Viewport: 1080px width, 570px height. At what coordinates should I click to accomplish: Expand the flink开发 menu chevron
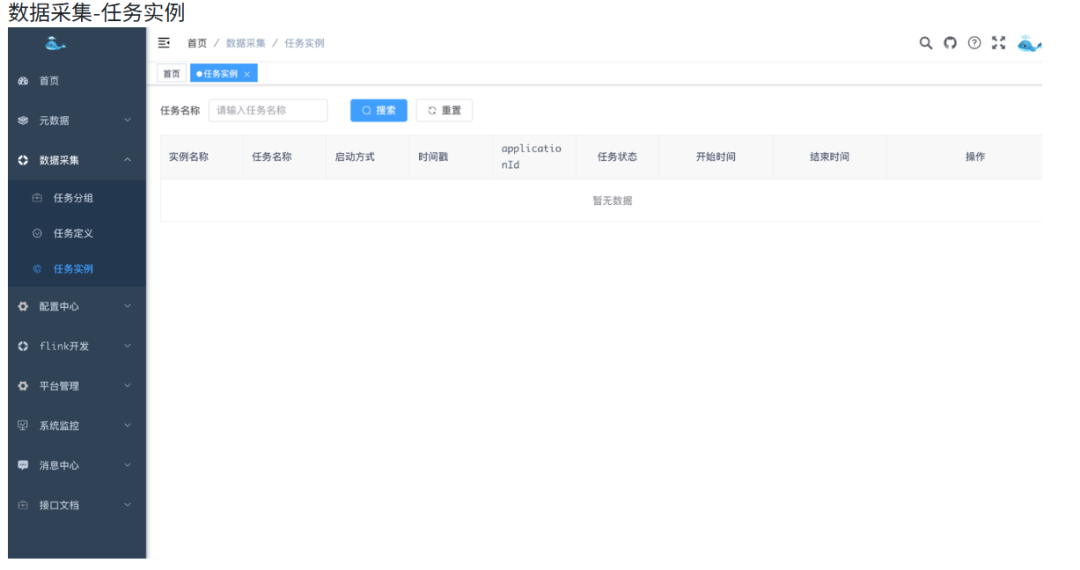(x=127, y=346)
